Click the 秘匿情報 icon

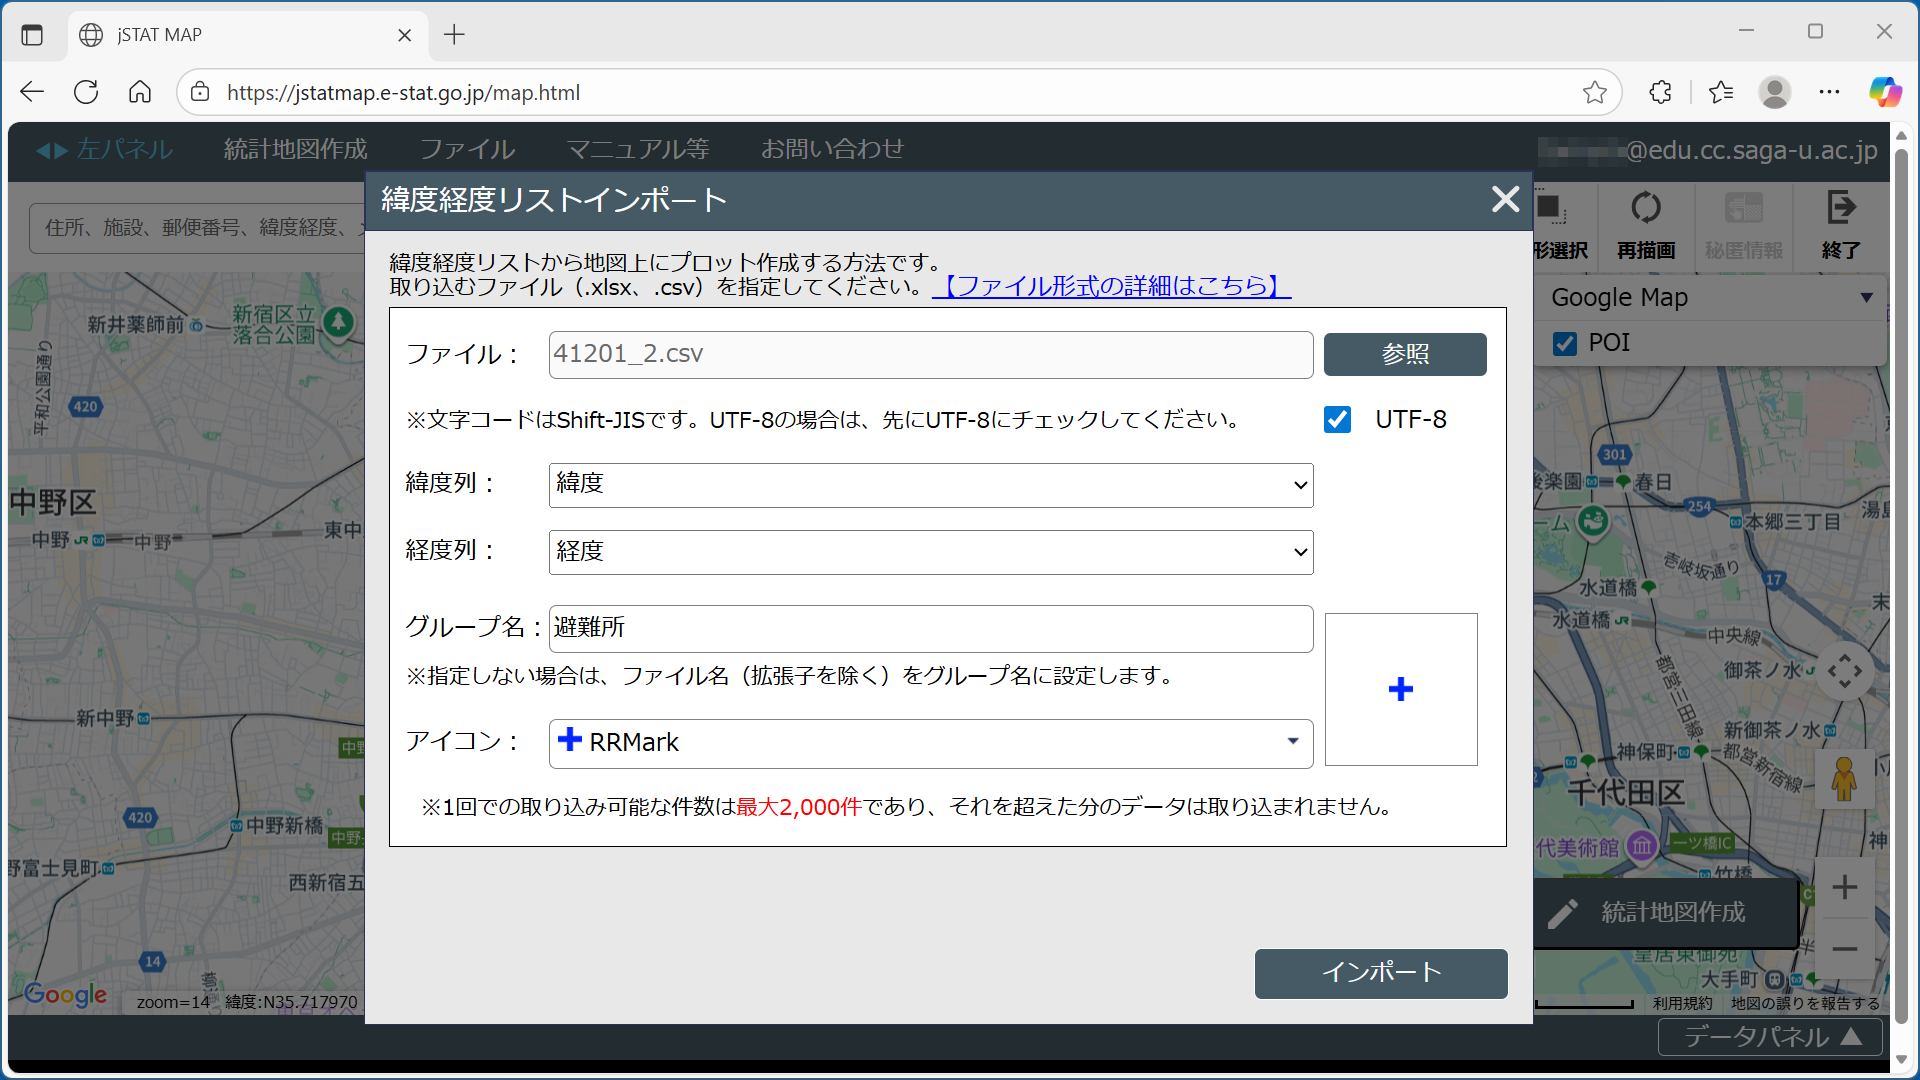click(1743, 209)
